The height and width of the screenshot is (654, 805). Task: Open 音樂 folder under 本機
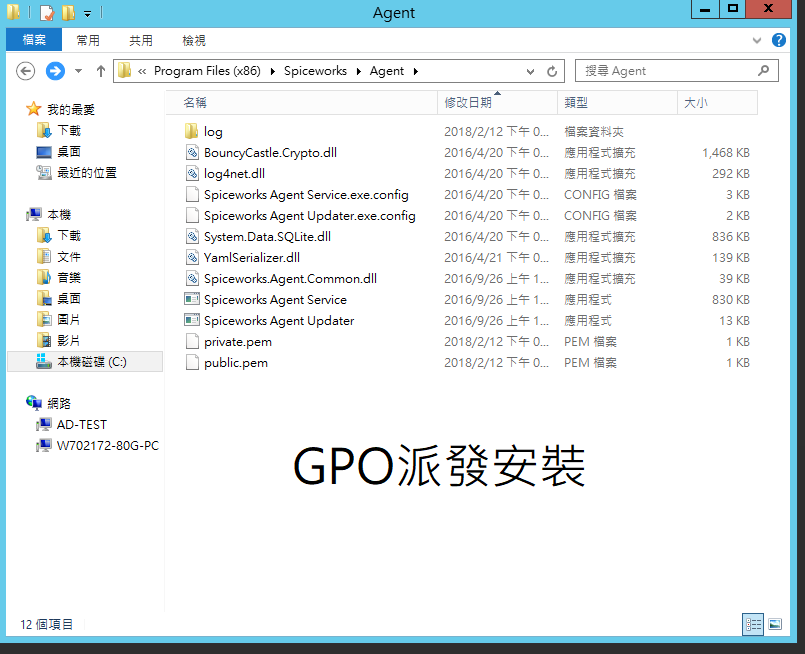(69, 278)
